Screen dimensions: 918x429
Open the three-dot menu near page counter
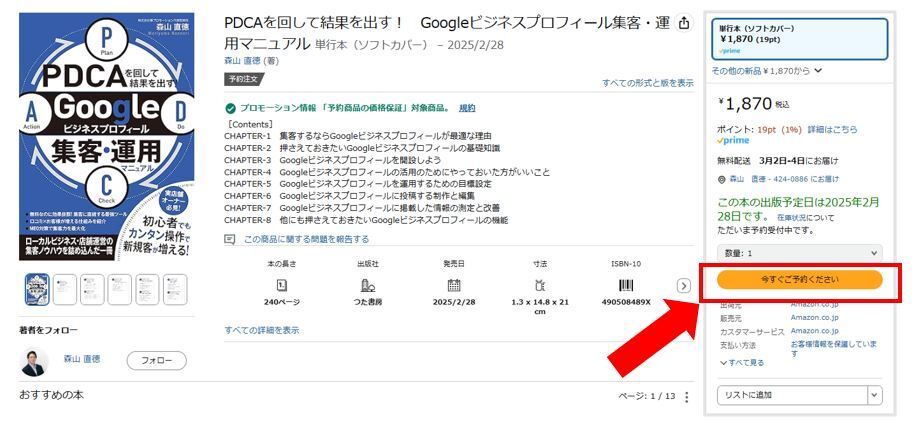coord(687,397)
